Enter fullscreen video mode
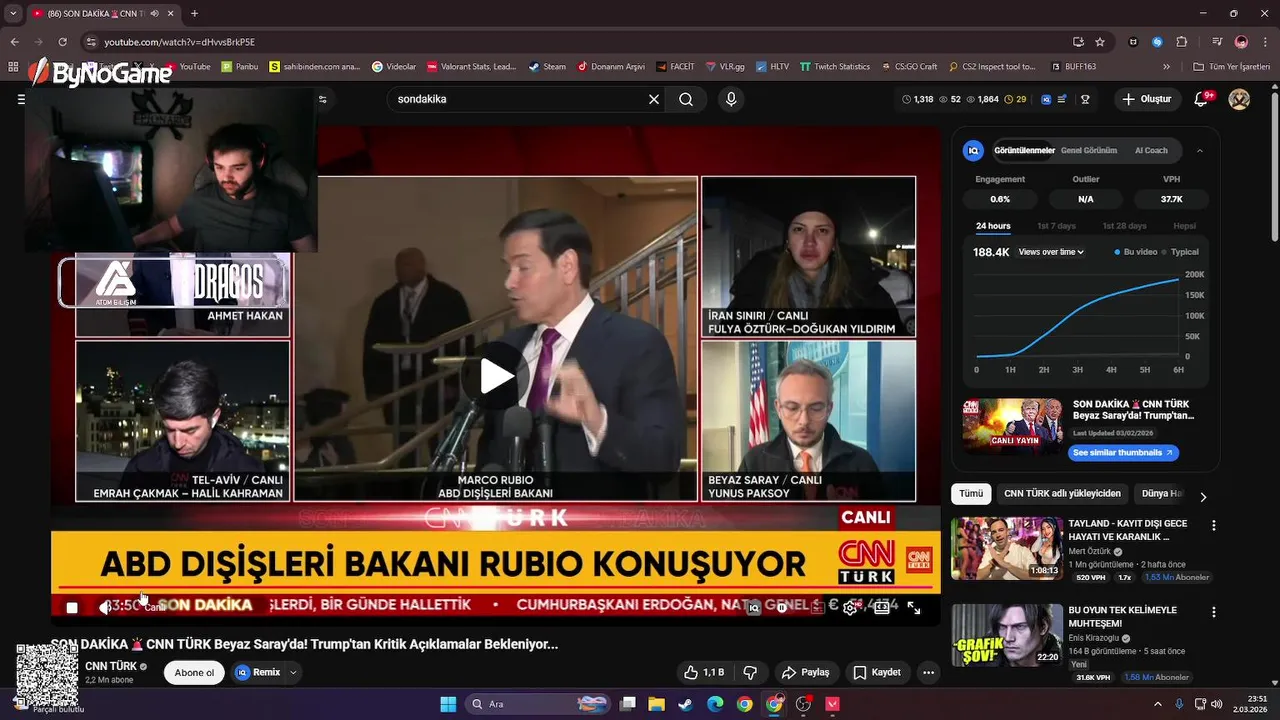 pyautogui.click(x=913, y=607)
